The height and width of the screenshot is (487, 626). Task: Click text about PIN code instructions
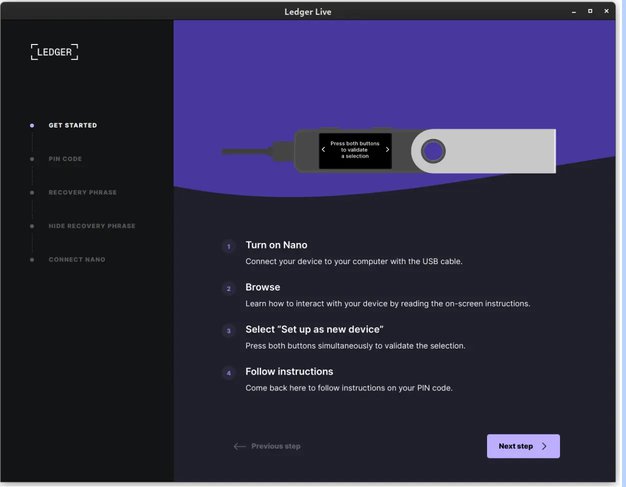click(x=349, y=388)
